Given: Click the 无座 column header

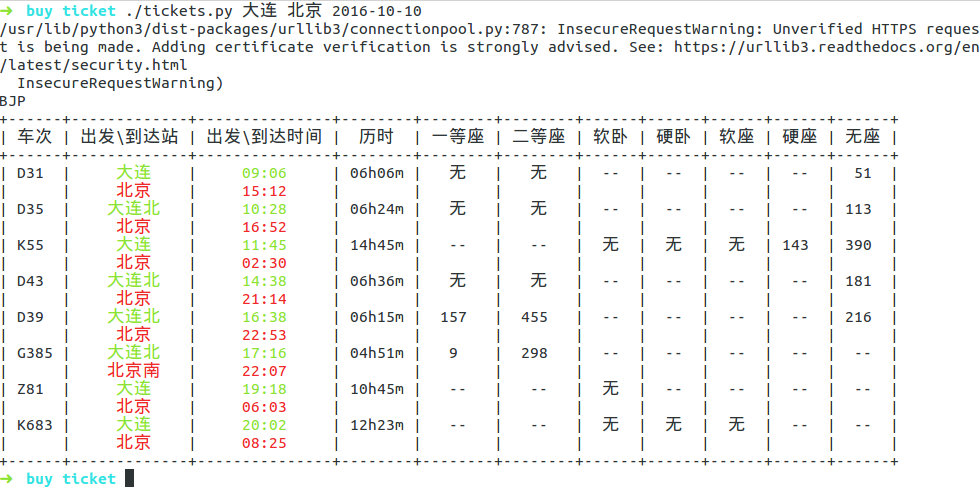Looking at the screenshot, I should coord(862,136).
